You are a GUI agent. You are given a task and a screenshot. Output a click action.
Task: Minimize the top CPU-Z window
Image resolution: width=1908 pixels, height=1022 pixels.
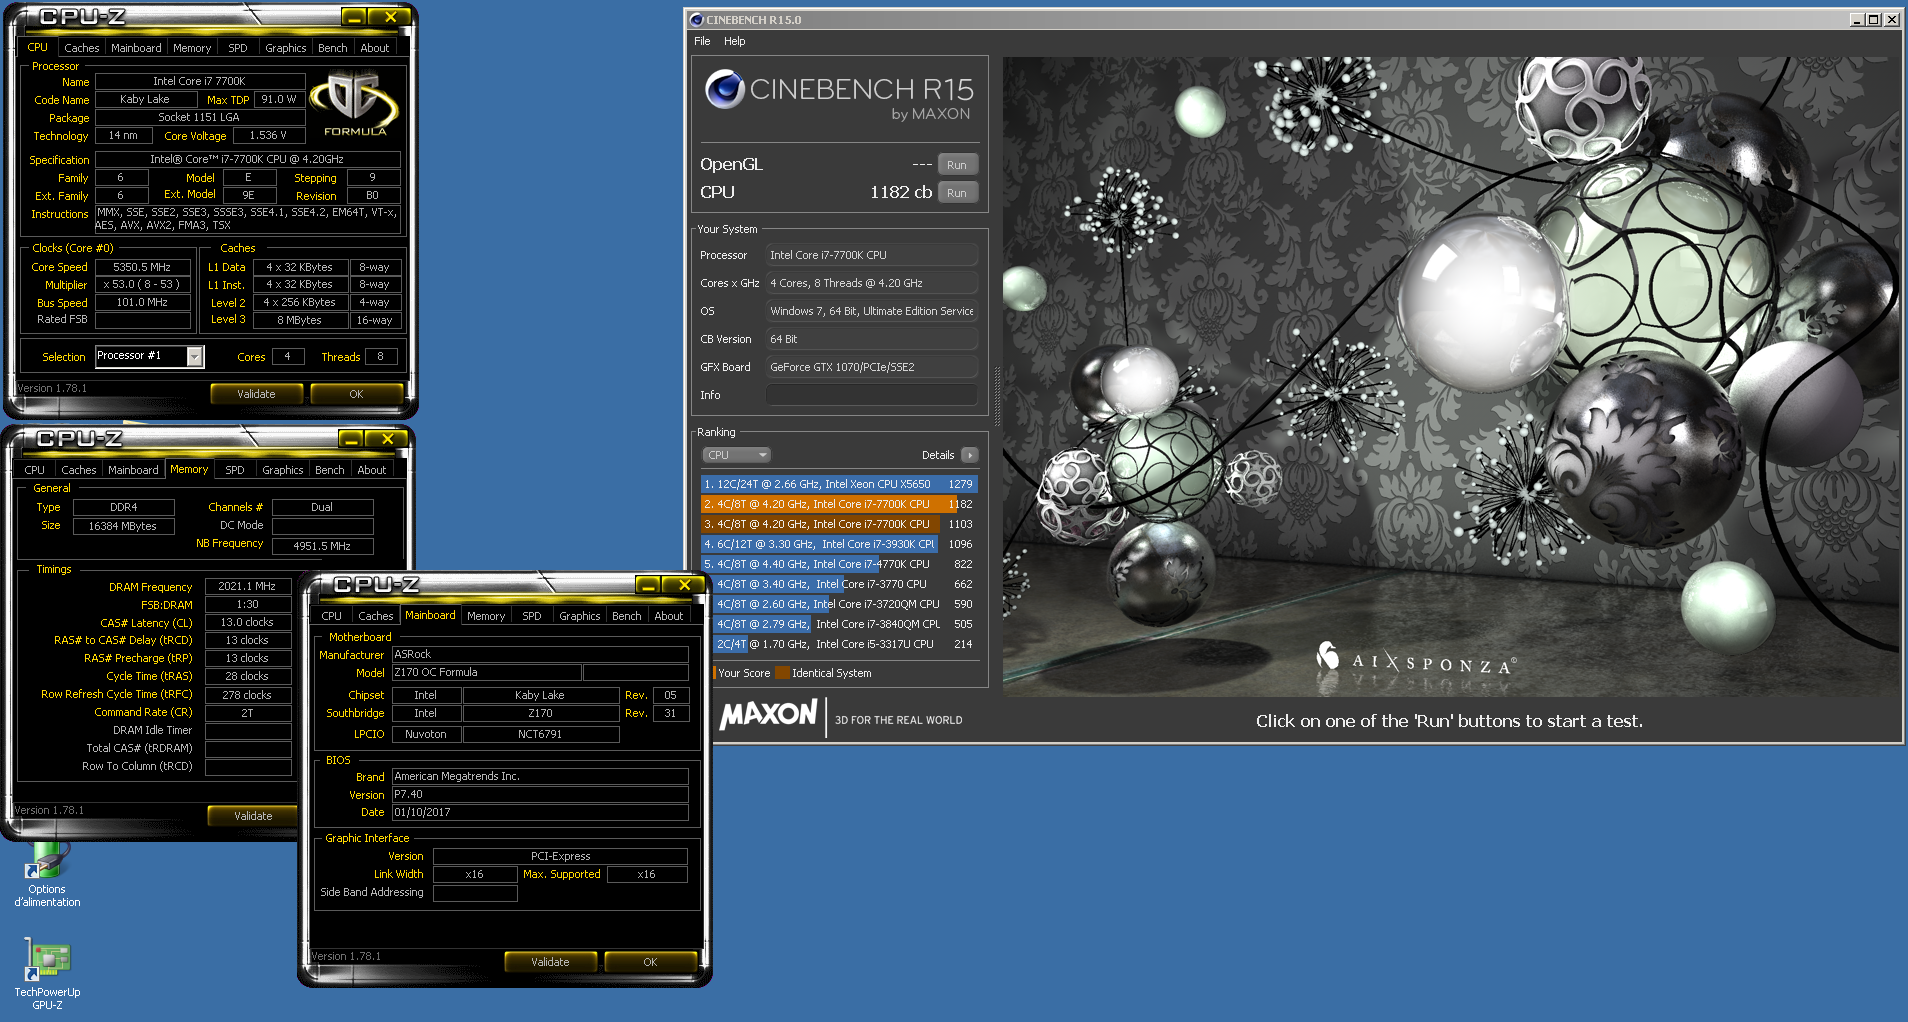pyautogui.click(x=354, y=17)
